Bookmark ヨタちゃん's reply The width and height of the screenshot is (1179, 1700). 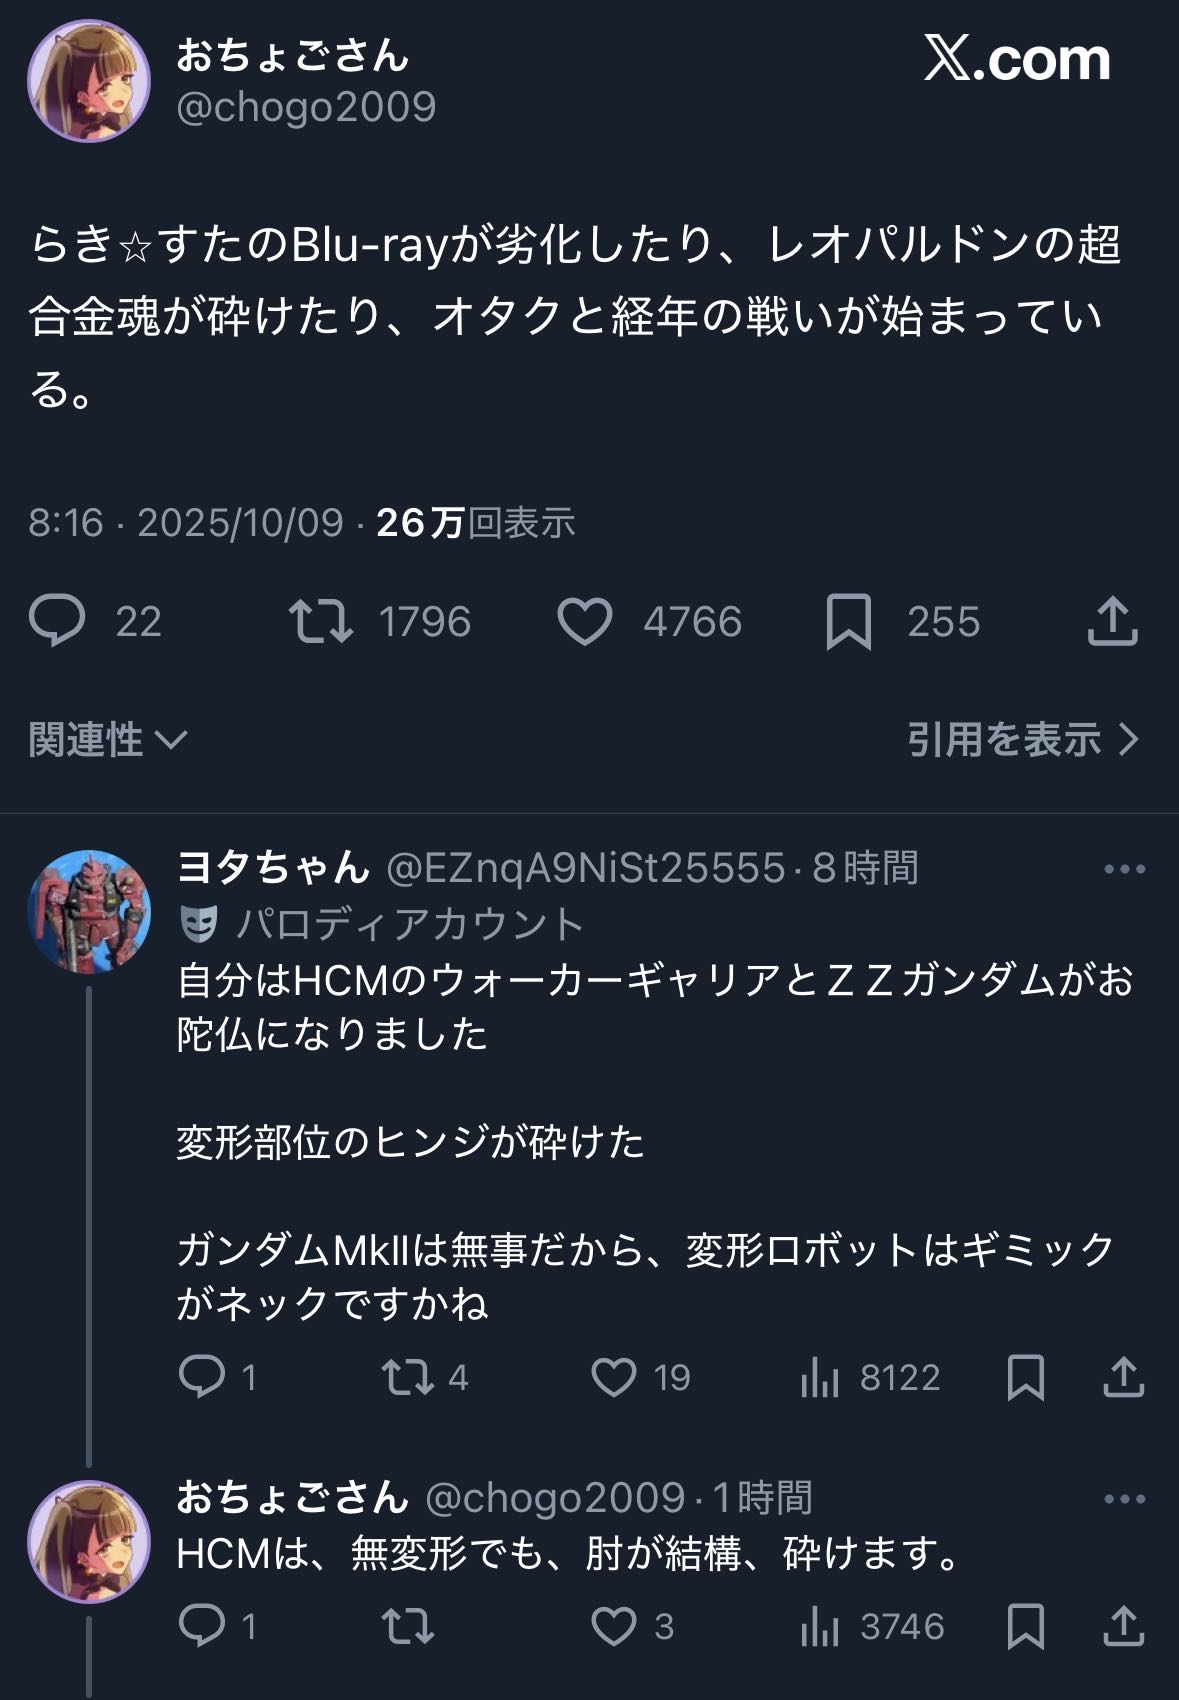(x=1026, y=1377)
